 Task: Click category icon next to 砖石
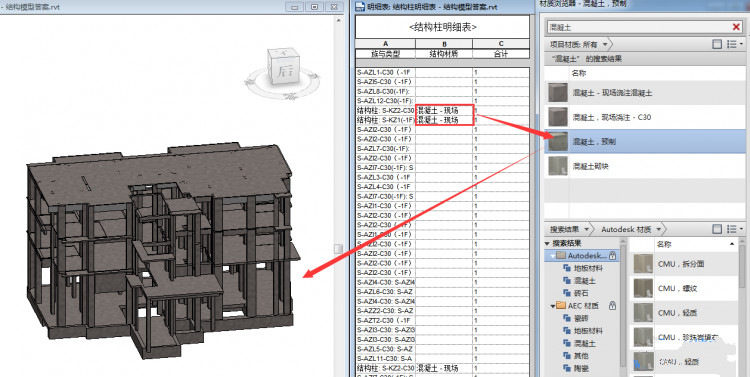coord(567,293)
